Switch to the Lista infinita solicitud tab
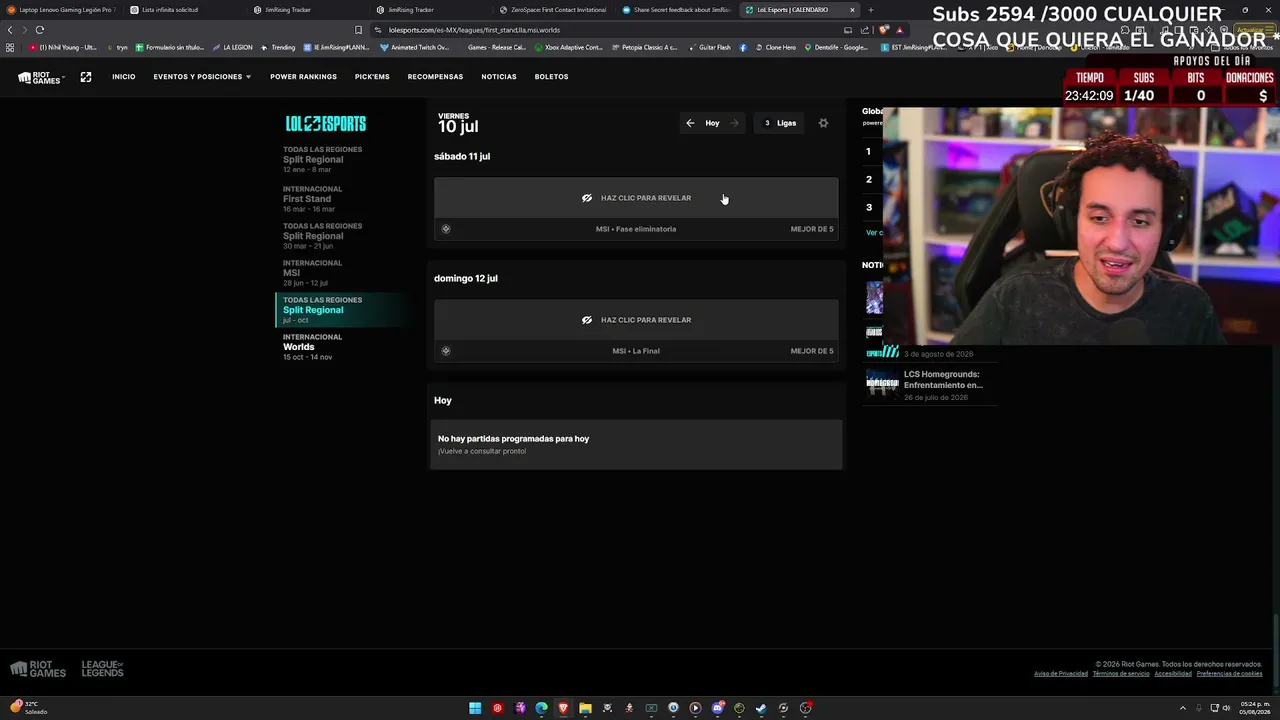This screenshot has height=720, width=1280. pyautogui.click(x=184, y=10)
